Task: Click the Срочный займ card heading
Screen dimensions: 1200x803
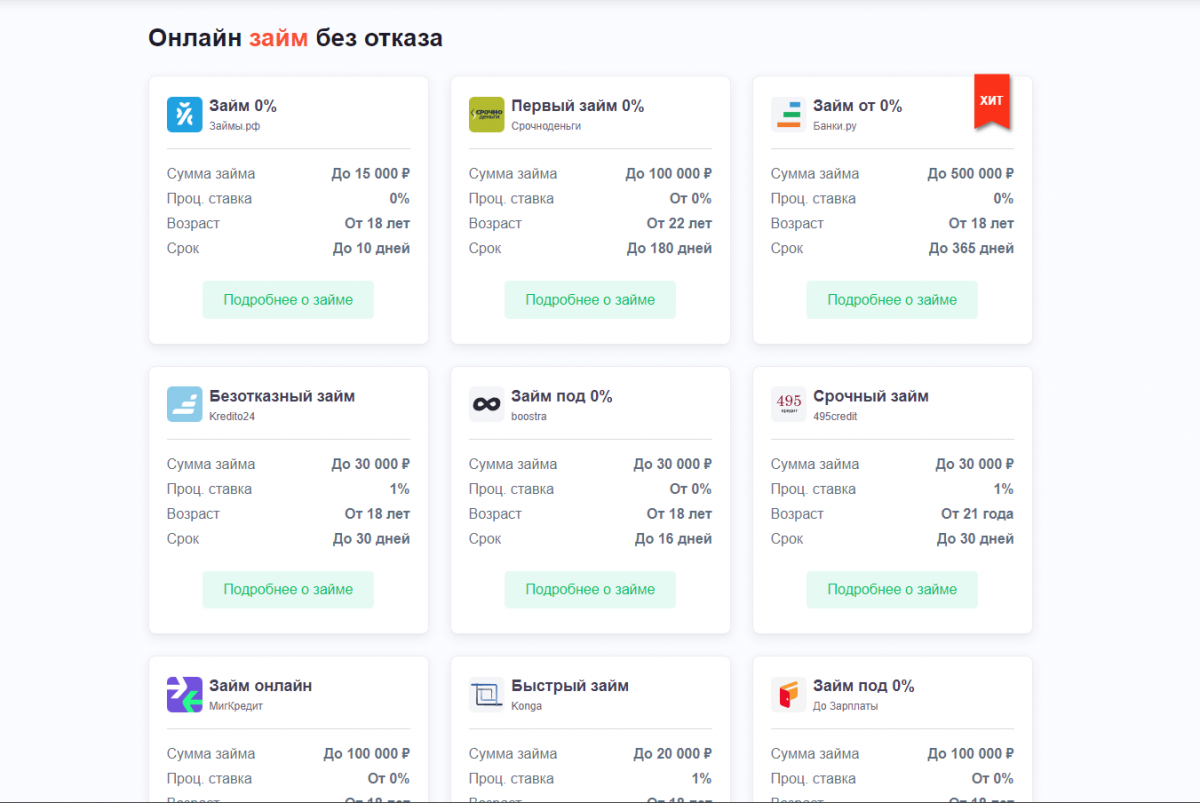Action: [870, 396]
